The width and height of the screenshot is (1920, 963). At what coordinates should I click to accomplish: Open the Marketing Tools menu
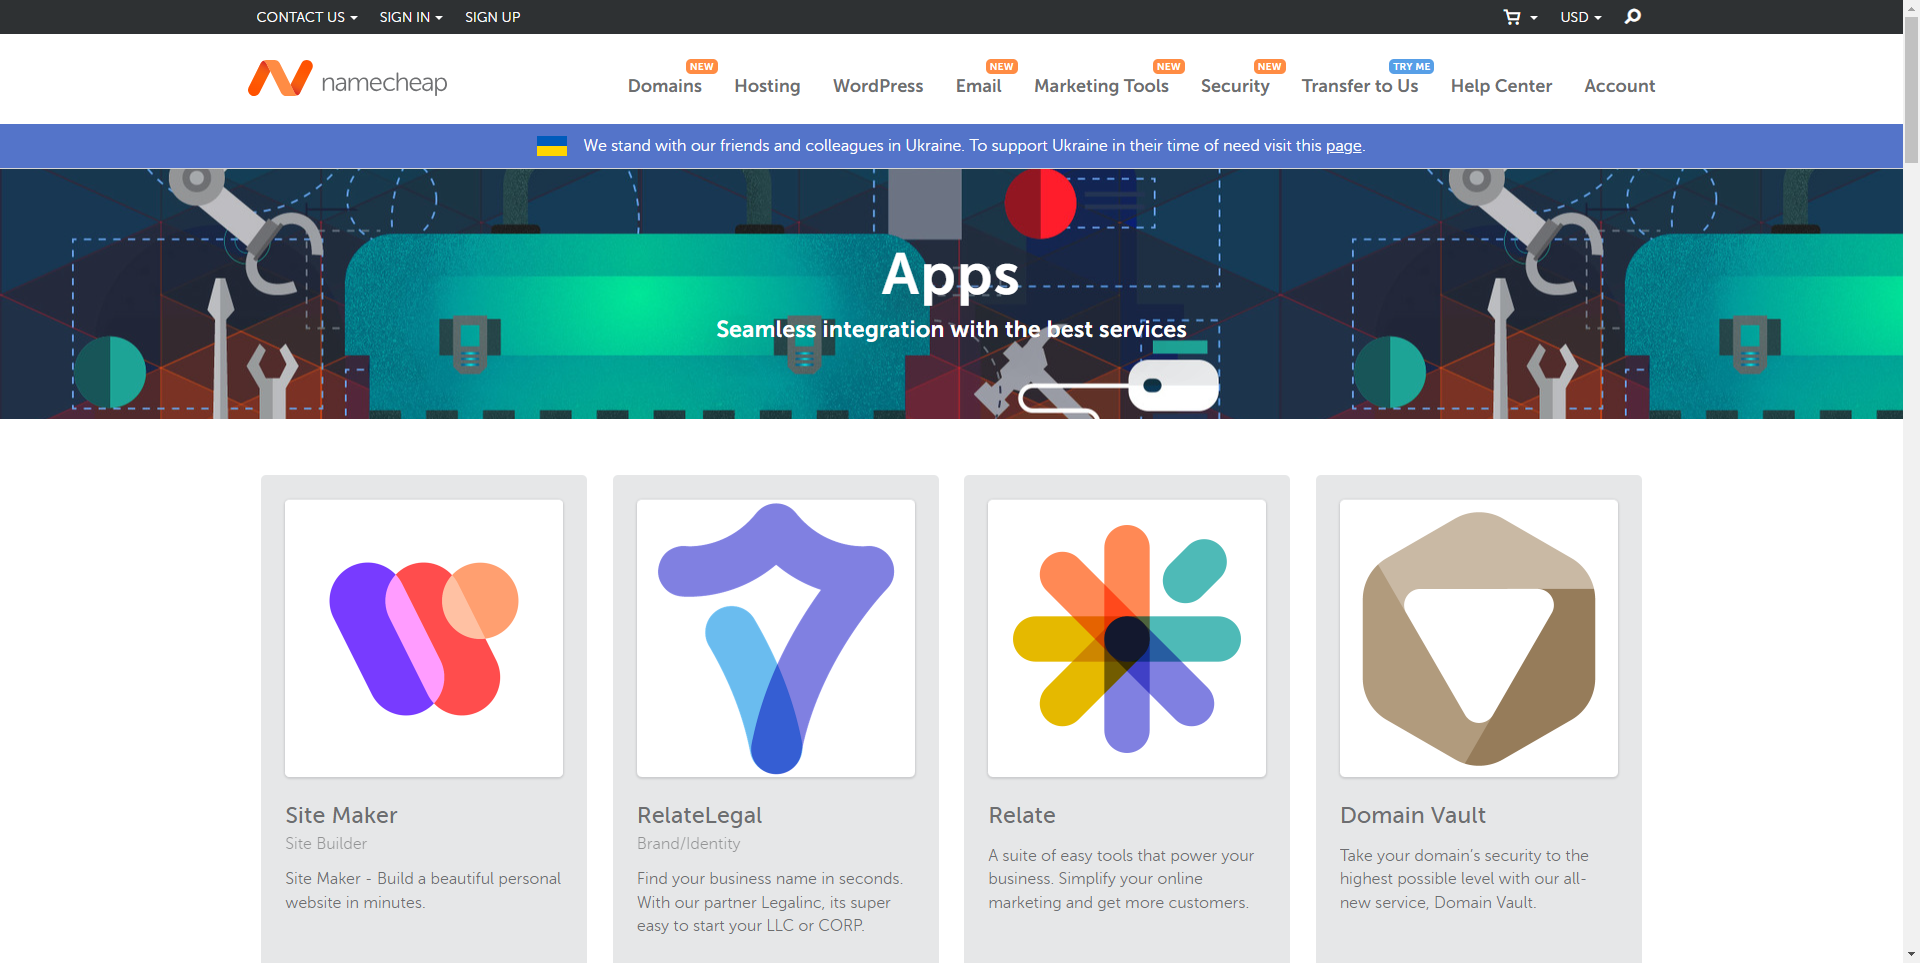coord(1101,86)
